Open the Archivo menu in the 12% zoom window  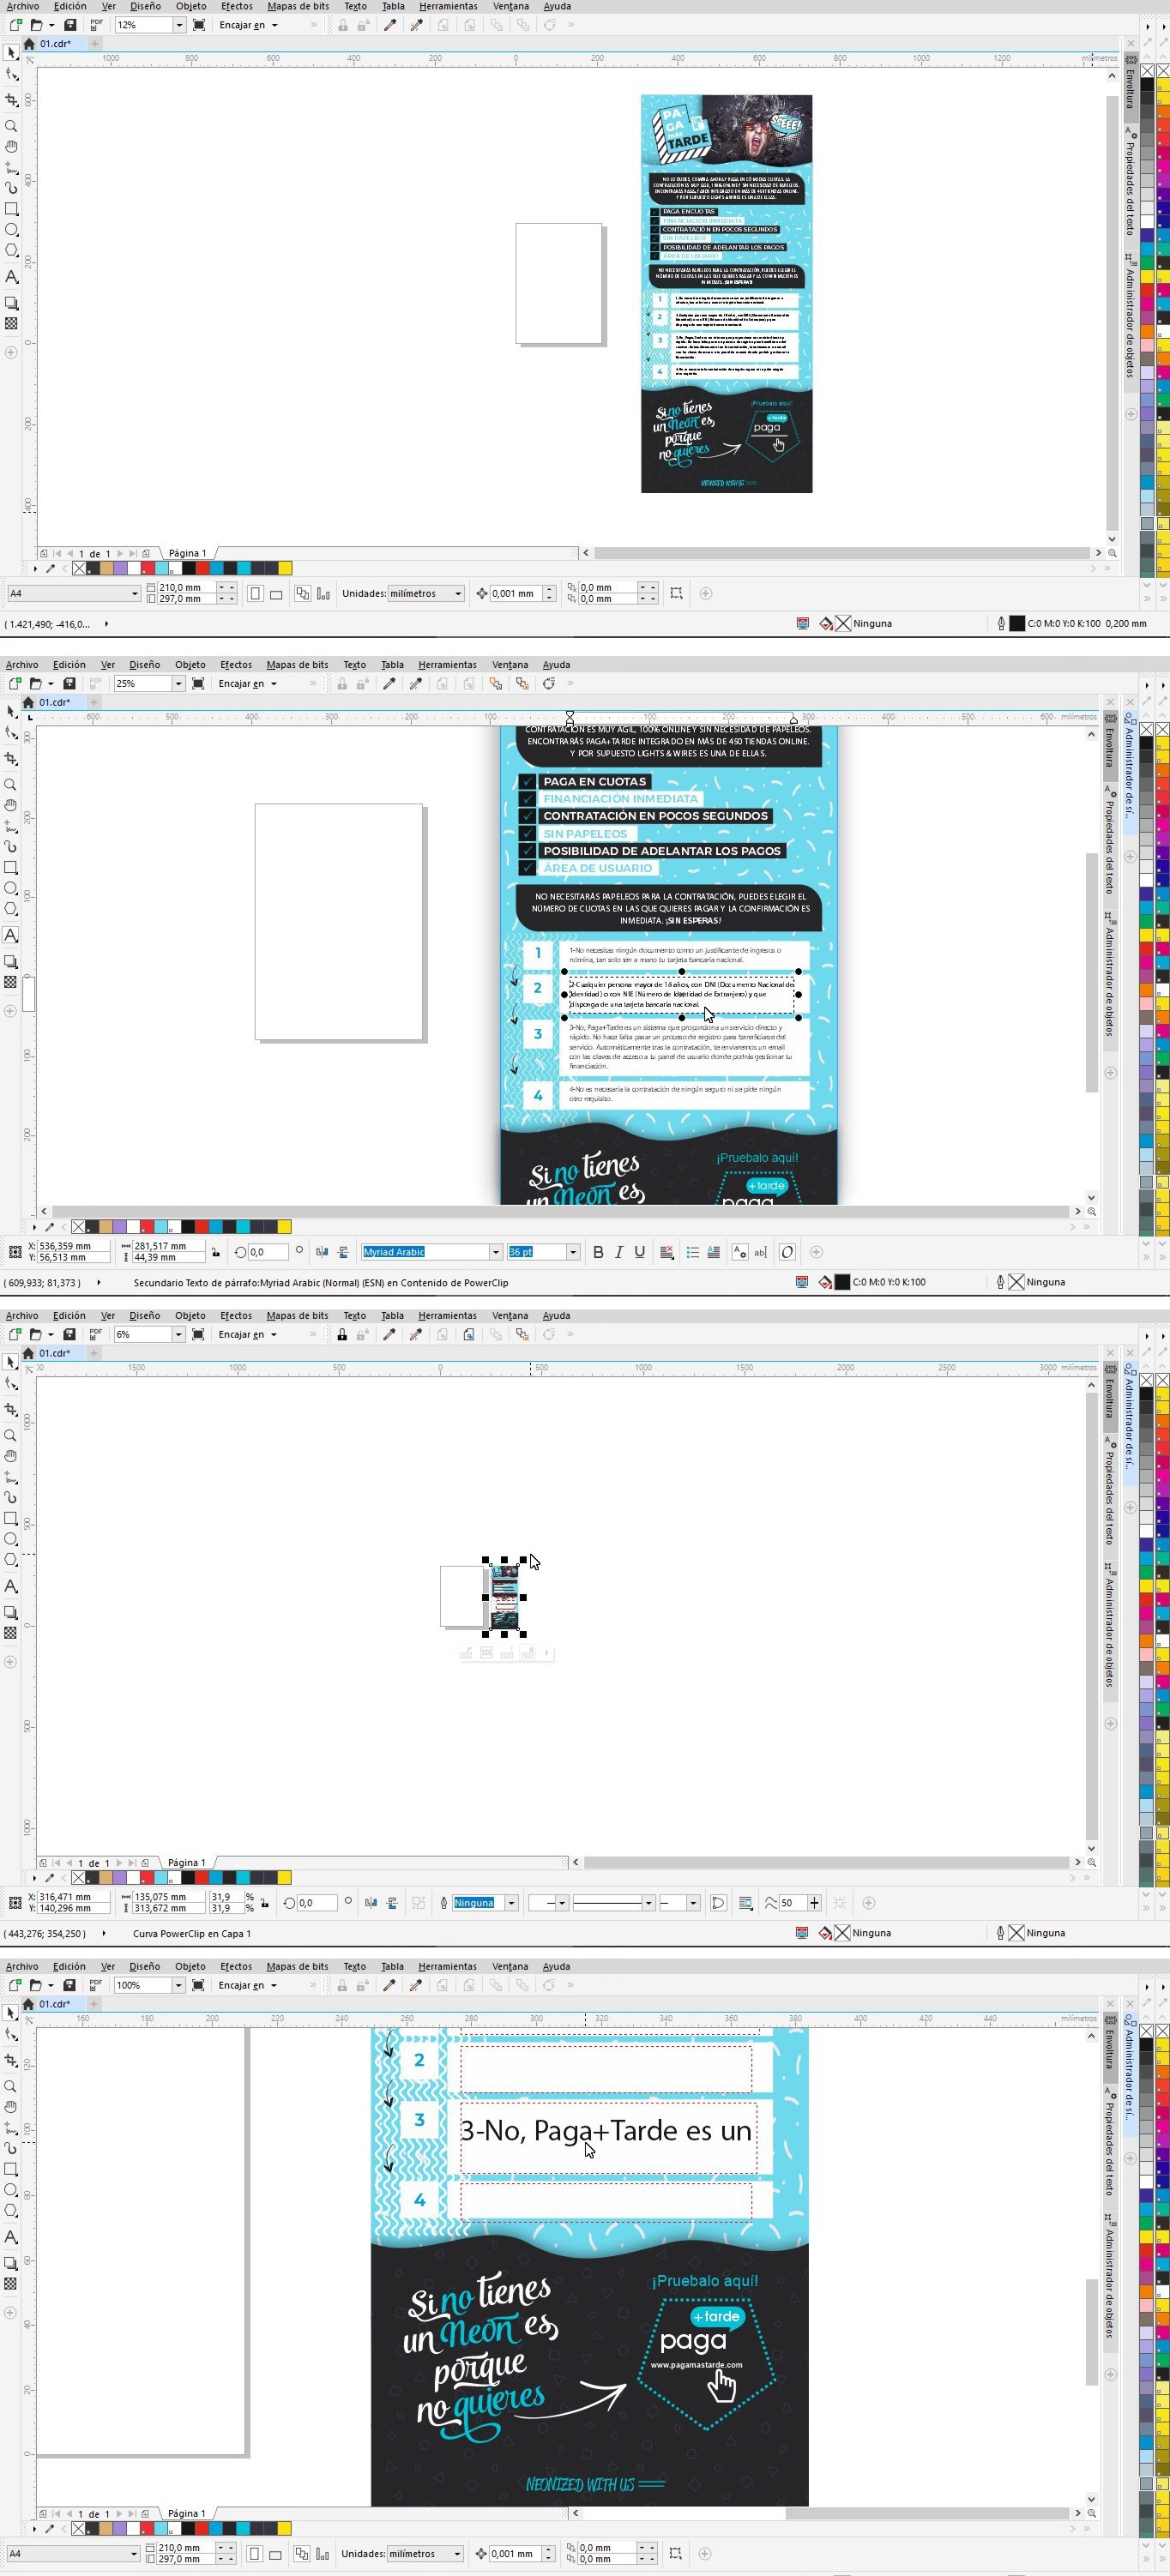pos(23,6)
